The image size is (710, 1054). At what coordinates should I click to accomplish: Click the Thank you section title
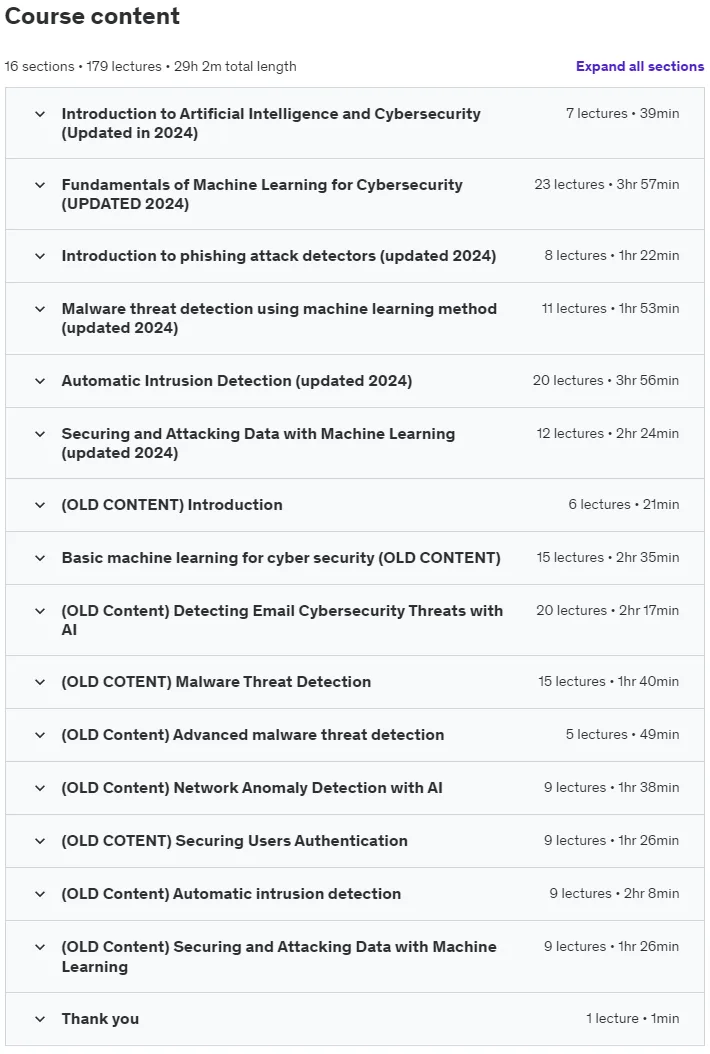pos(100,1019)
